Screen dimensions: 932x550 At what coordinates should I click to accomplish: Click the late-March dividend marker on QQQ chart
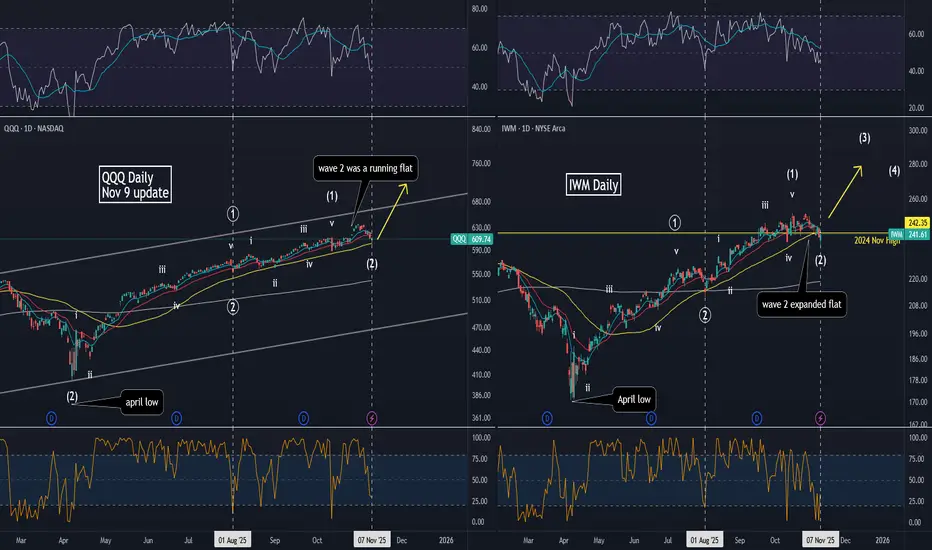[x=52, y=419]
